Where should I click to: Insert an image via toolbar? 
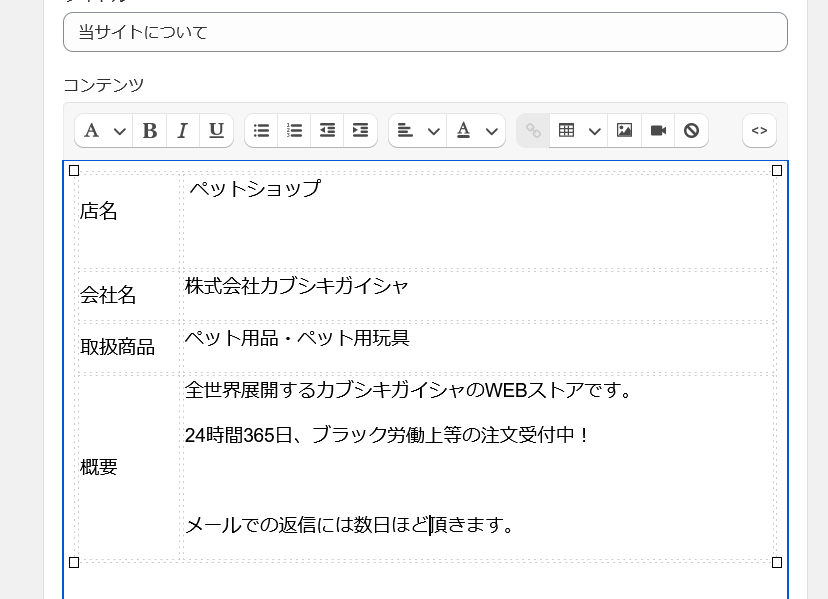pyautogui.click(x=625, y=131)
